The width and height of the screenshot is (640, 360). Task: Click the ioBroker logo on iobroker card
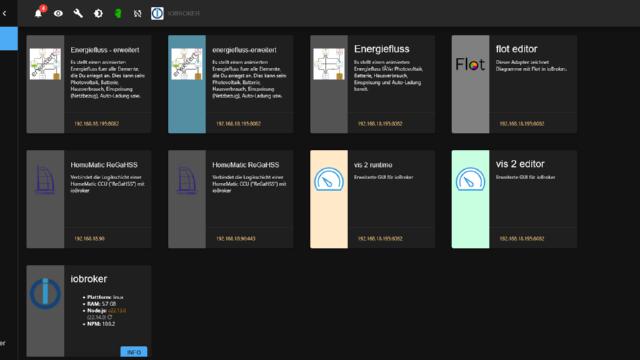click(45, 294)
